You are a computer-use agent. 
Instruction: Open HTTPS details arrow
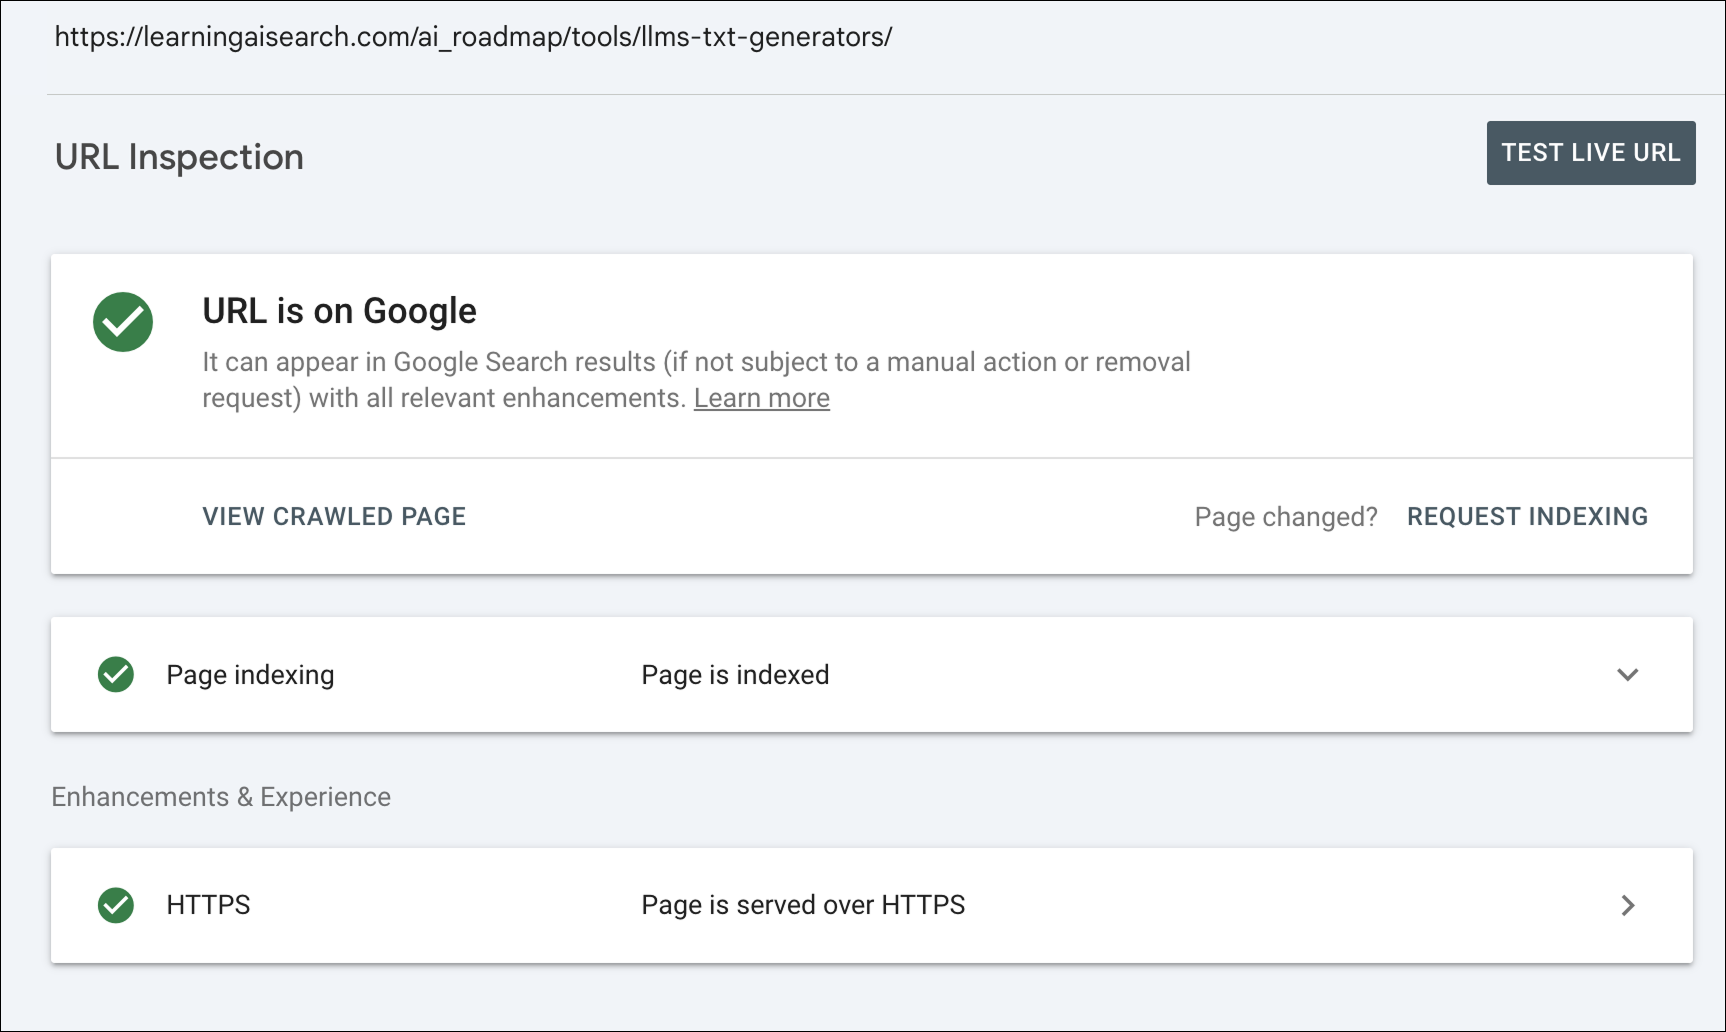(1628, 905)
